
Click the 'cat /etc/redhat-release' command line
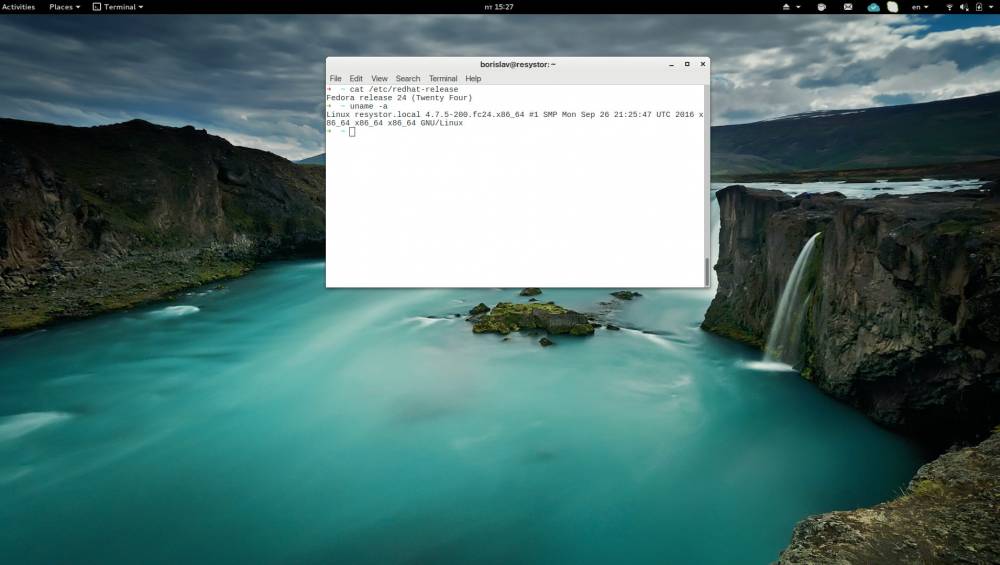pos(404,89)
